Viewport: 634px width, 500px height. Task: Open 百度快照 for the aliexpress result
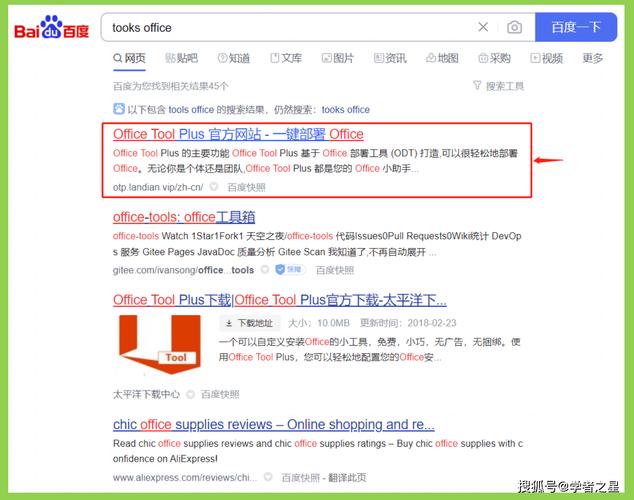point(301,477)
